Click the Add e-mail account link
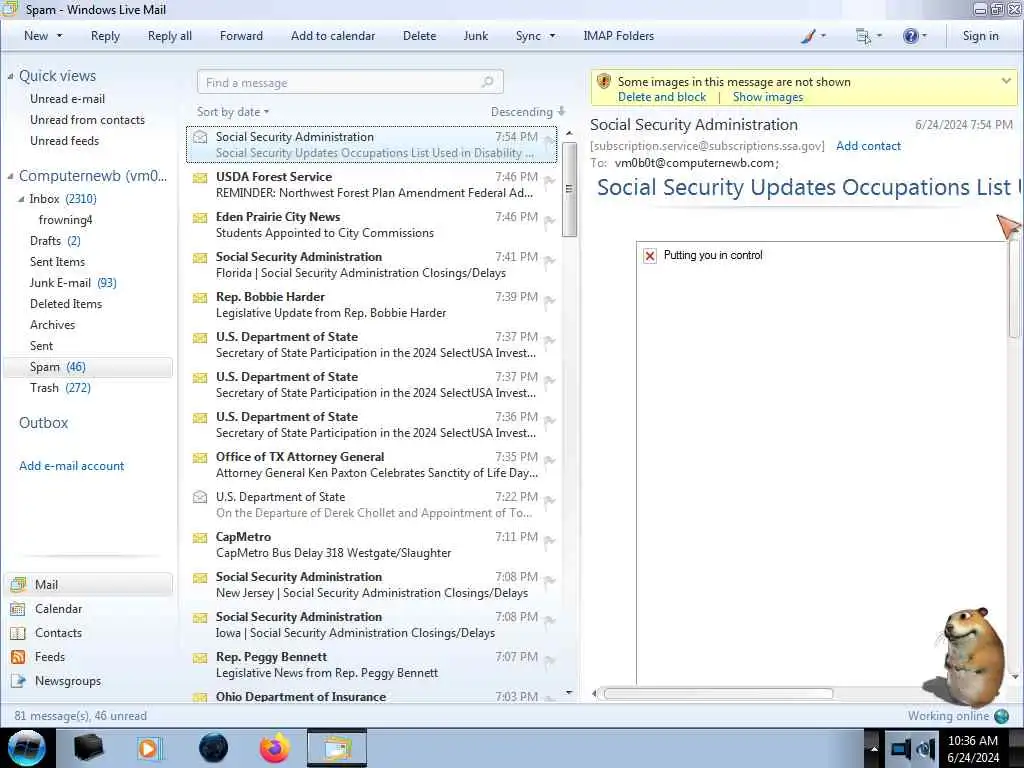Image resolution: width=1024 pixels, height=768 pixels. 71,466
